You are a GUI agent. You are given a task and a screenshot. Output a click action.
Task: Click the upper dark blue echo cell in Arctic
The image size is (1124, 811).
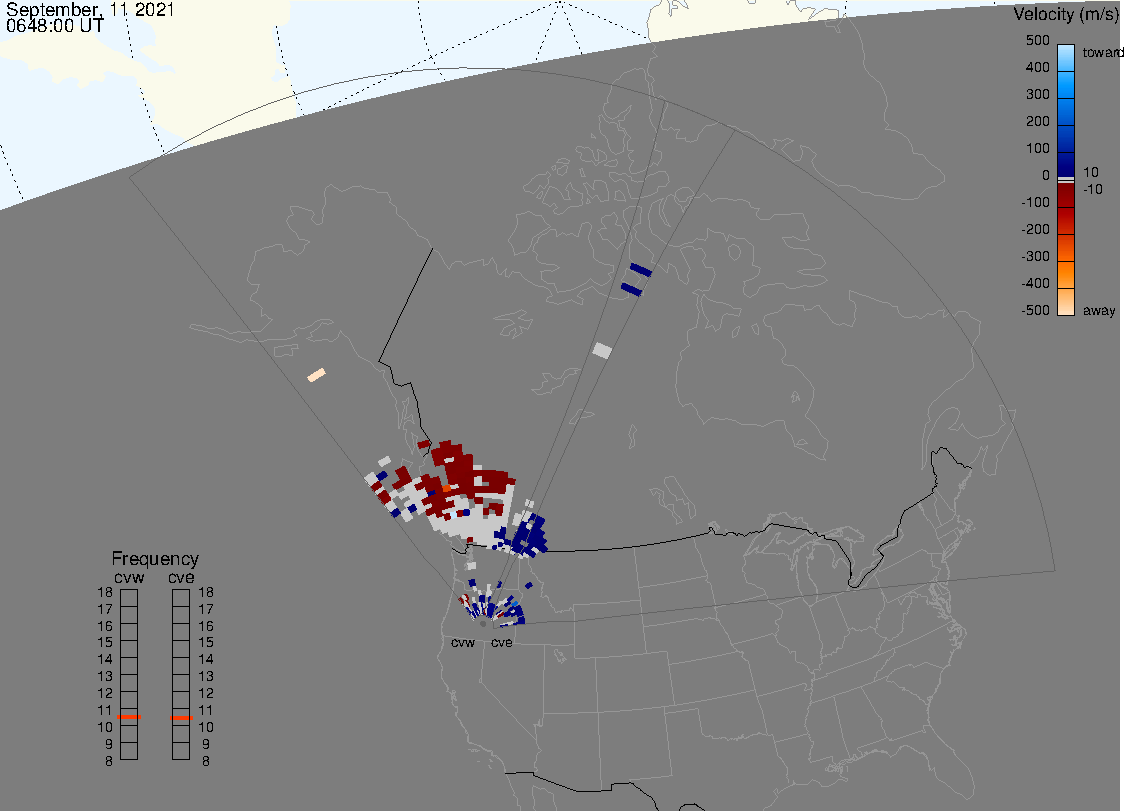pyautogui.click(x=640, y=270)
